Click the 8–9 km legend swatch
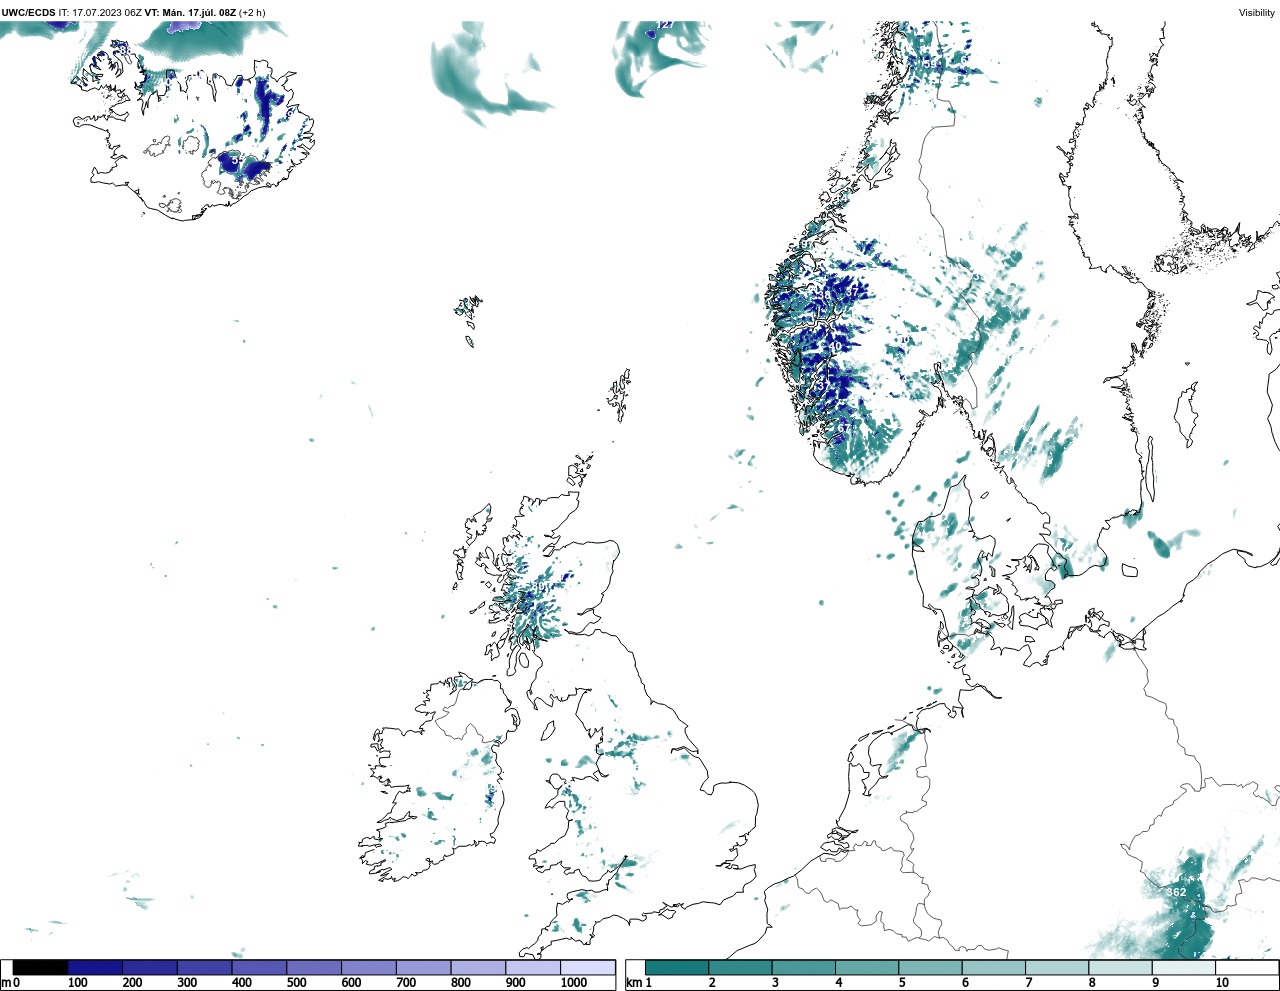 [1120, 967]
